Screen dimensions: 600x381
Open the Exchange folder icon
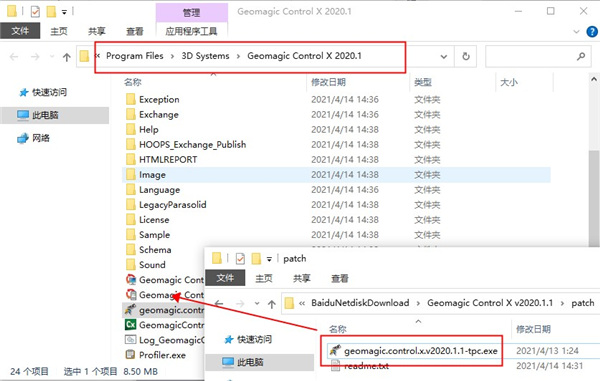point(130,114)
